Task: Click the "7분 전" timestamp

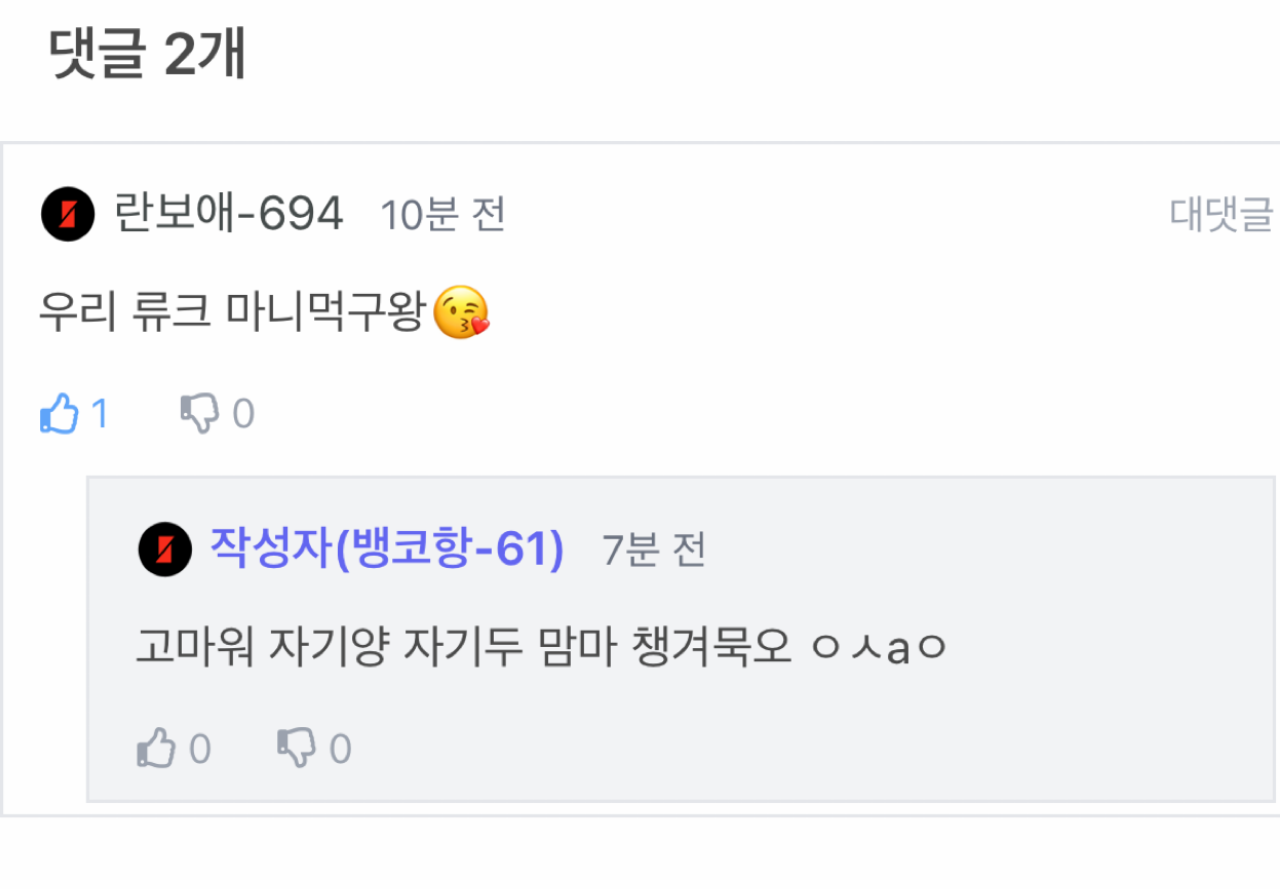Action: (654, 549)
